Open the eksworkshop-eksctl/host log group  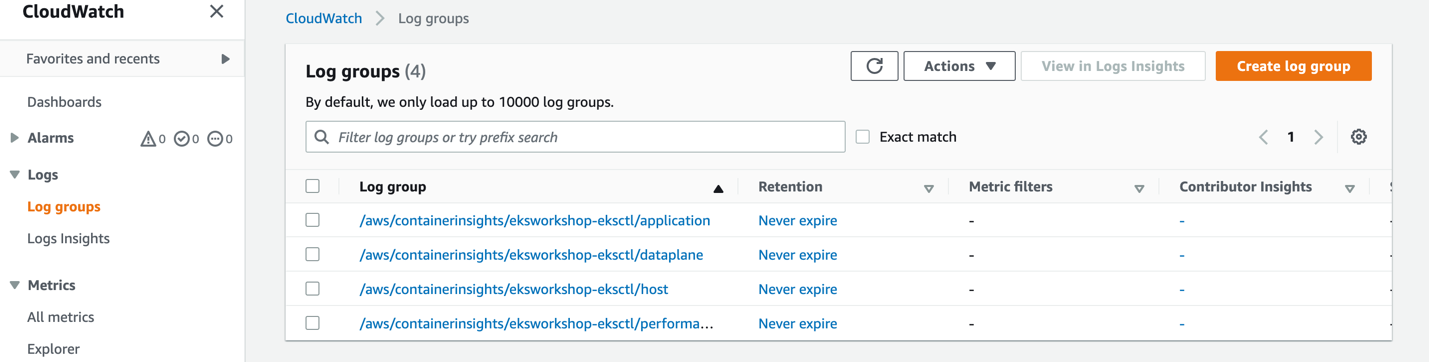tap(514, 289)
